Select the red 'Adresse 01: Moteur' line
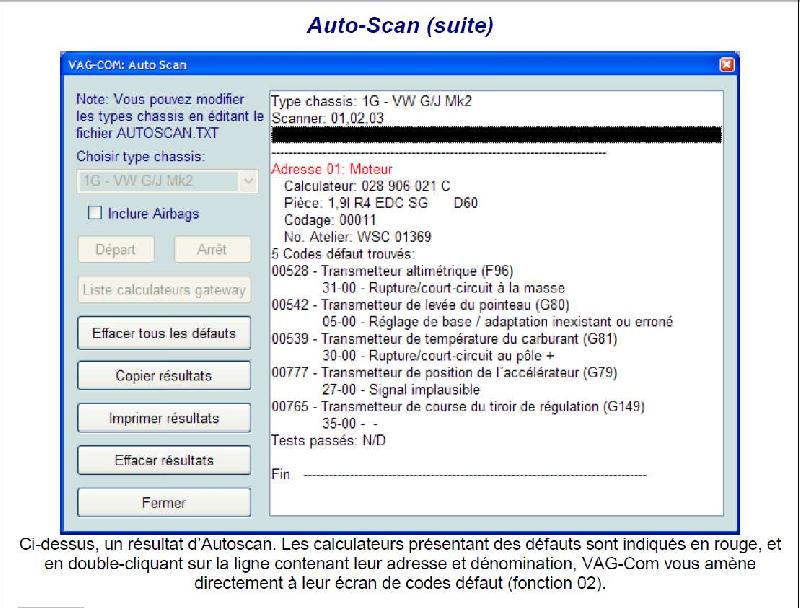 point(332,169)
